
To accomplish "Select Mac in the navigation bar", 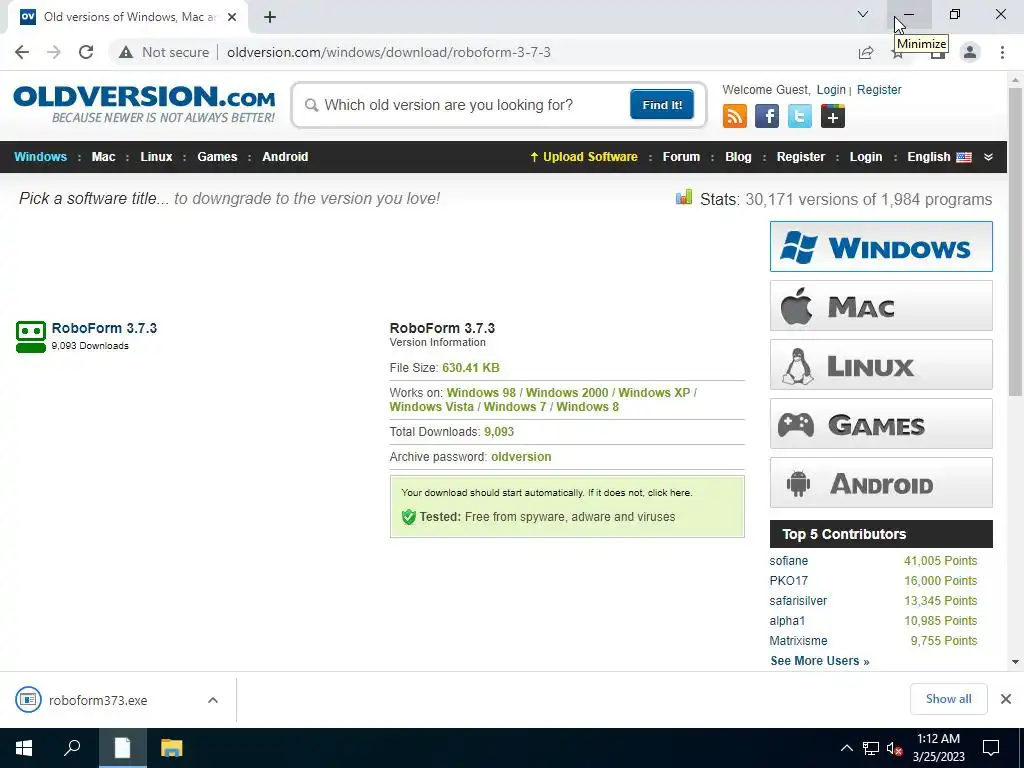I will pos(103,157).
